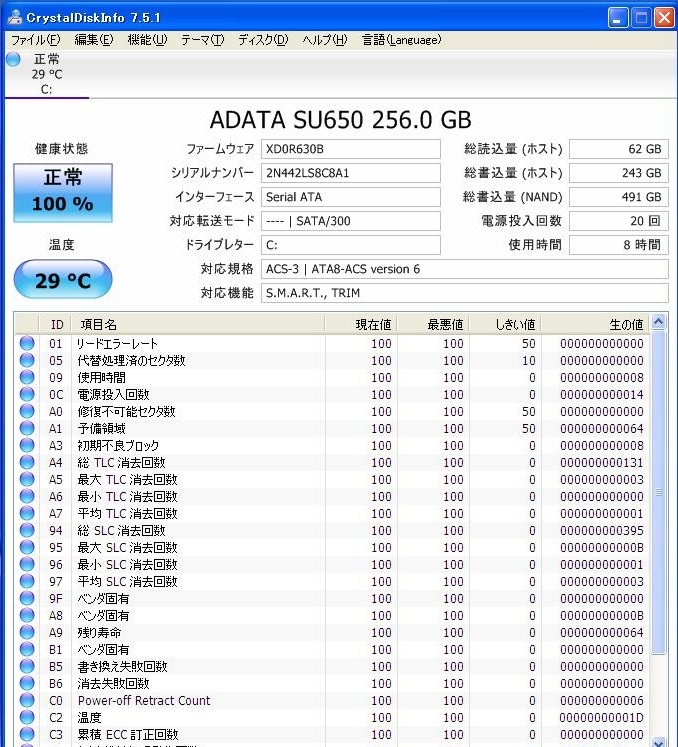Click status orb for 96 最小 SLC 消去回数
Image resolution: width=678 pixels, height=747 pixels.
tap(27, 564)
